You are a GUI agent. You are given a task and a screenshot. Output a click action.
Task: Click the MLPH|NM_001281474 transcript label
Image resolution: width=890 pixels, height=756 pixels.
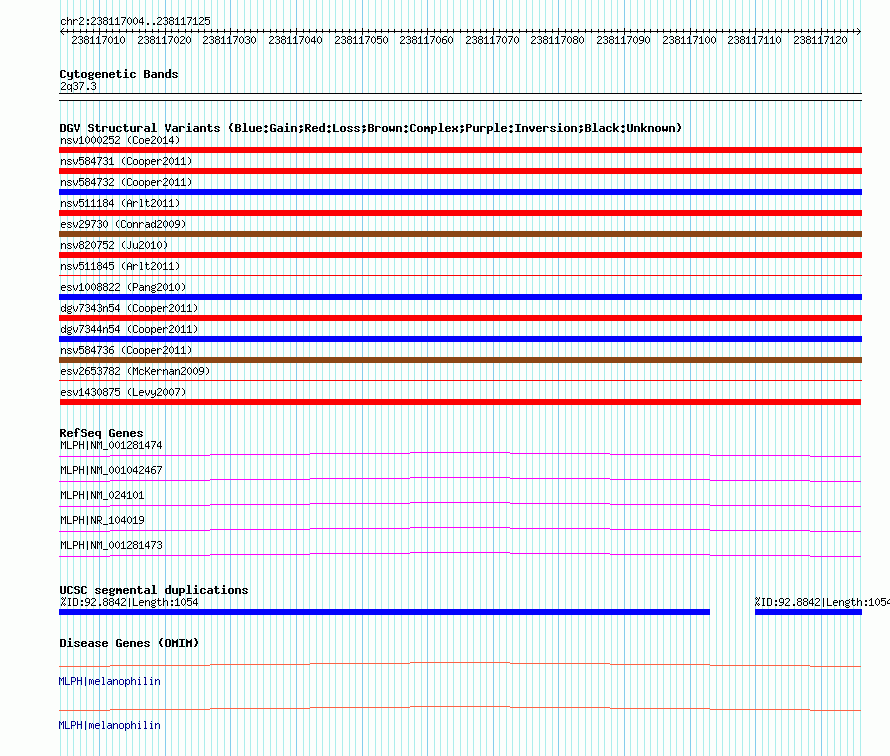click(x=111, y=446)
